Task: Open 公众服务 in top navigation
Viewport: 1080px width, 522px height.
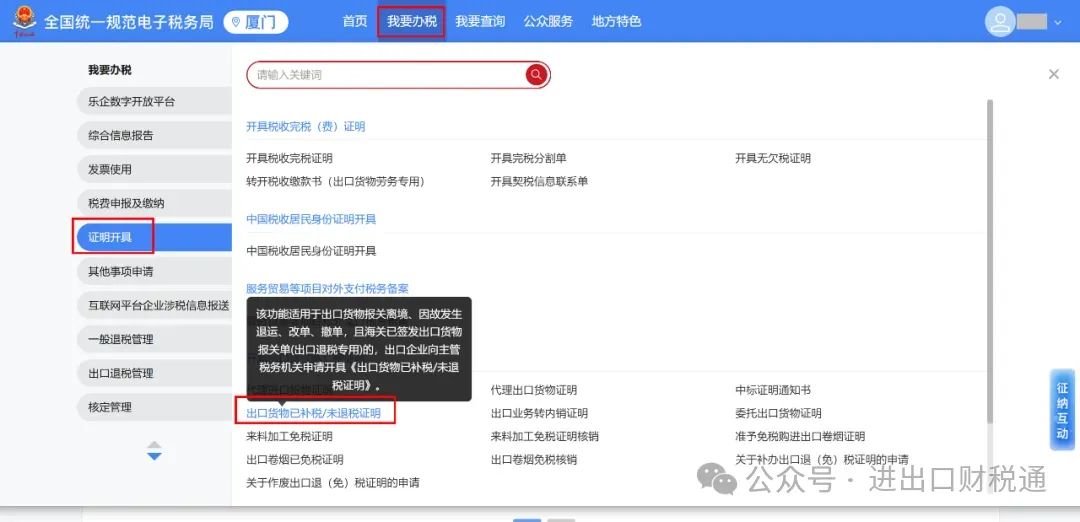Action: tap(548, 21)
